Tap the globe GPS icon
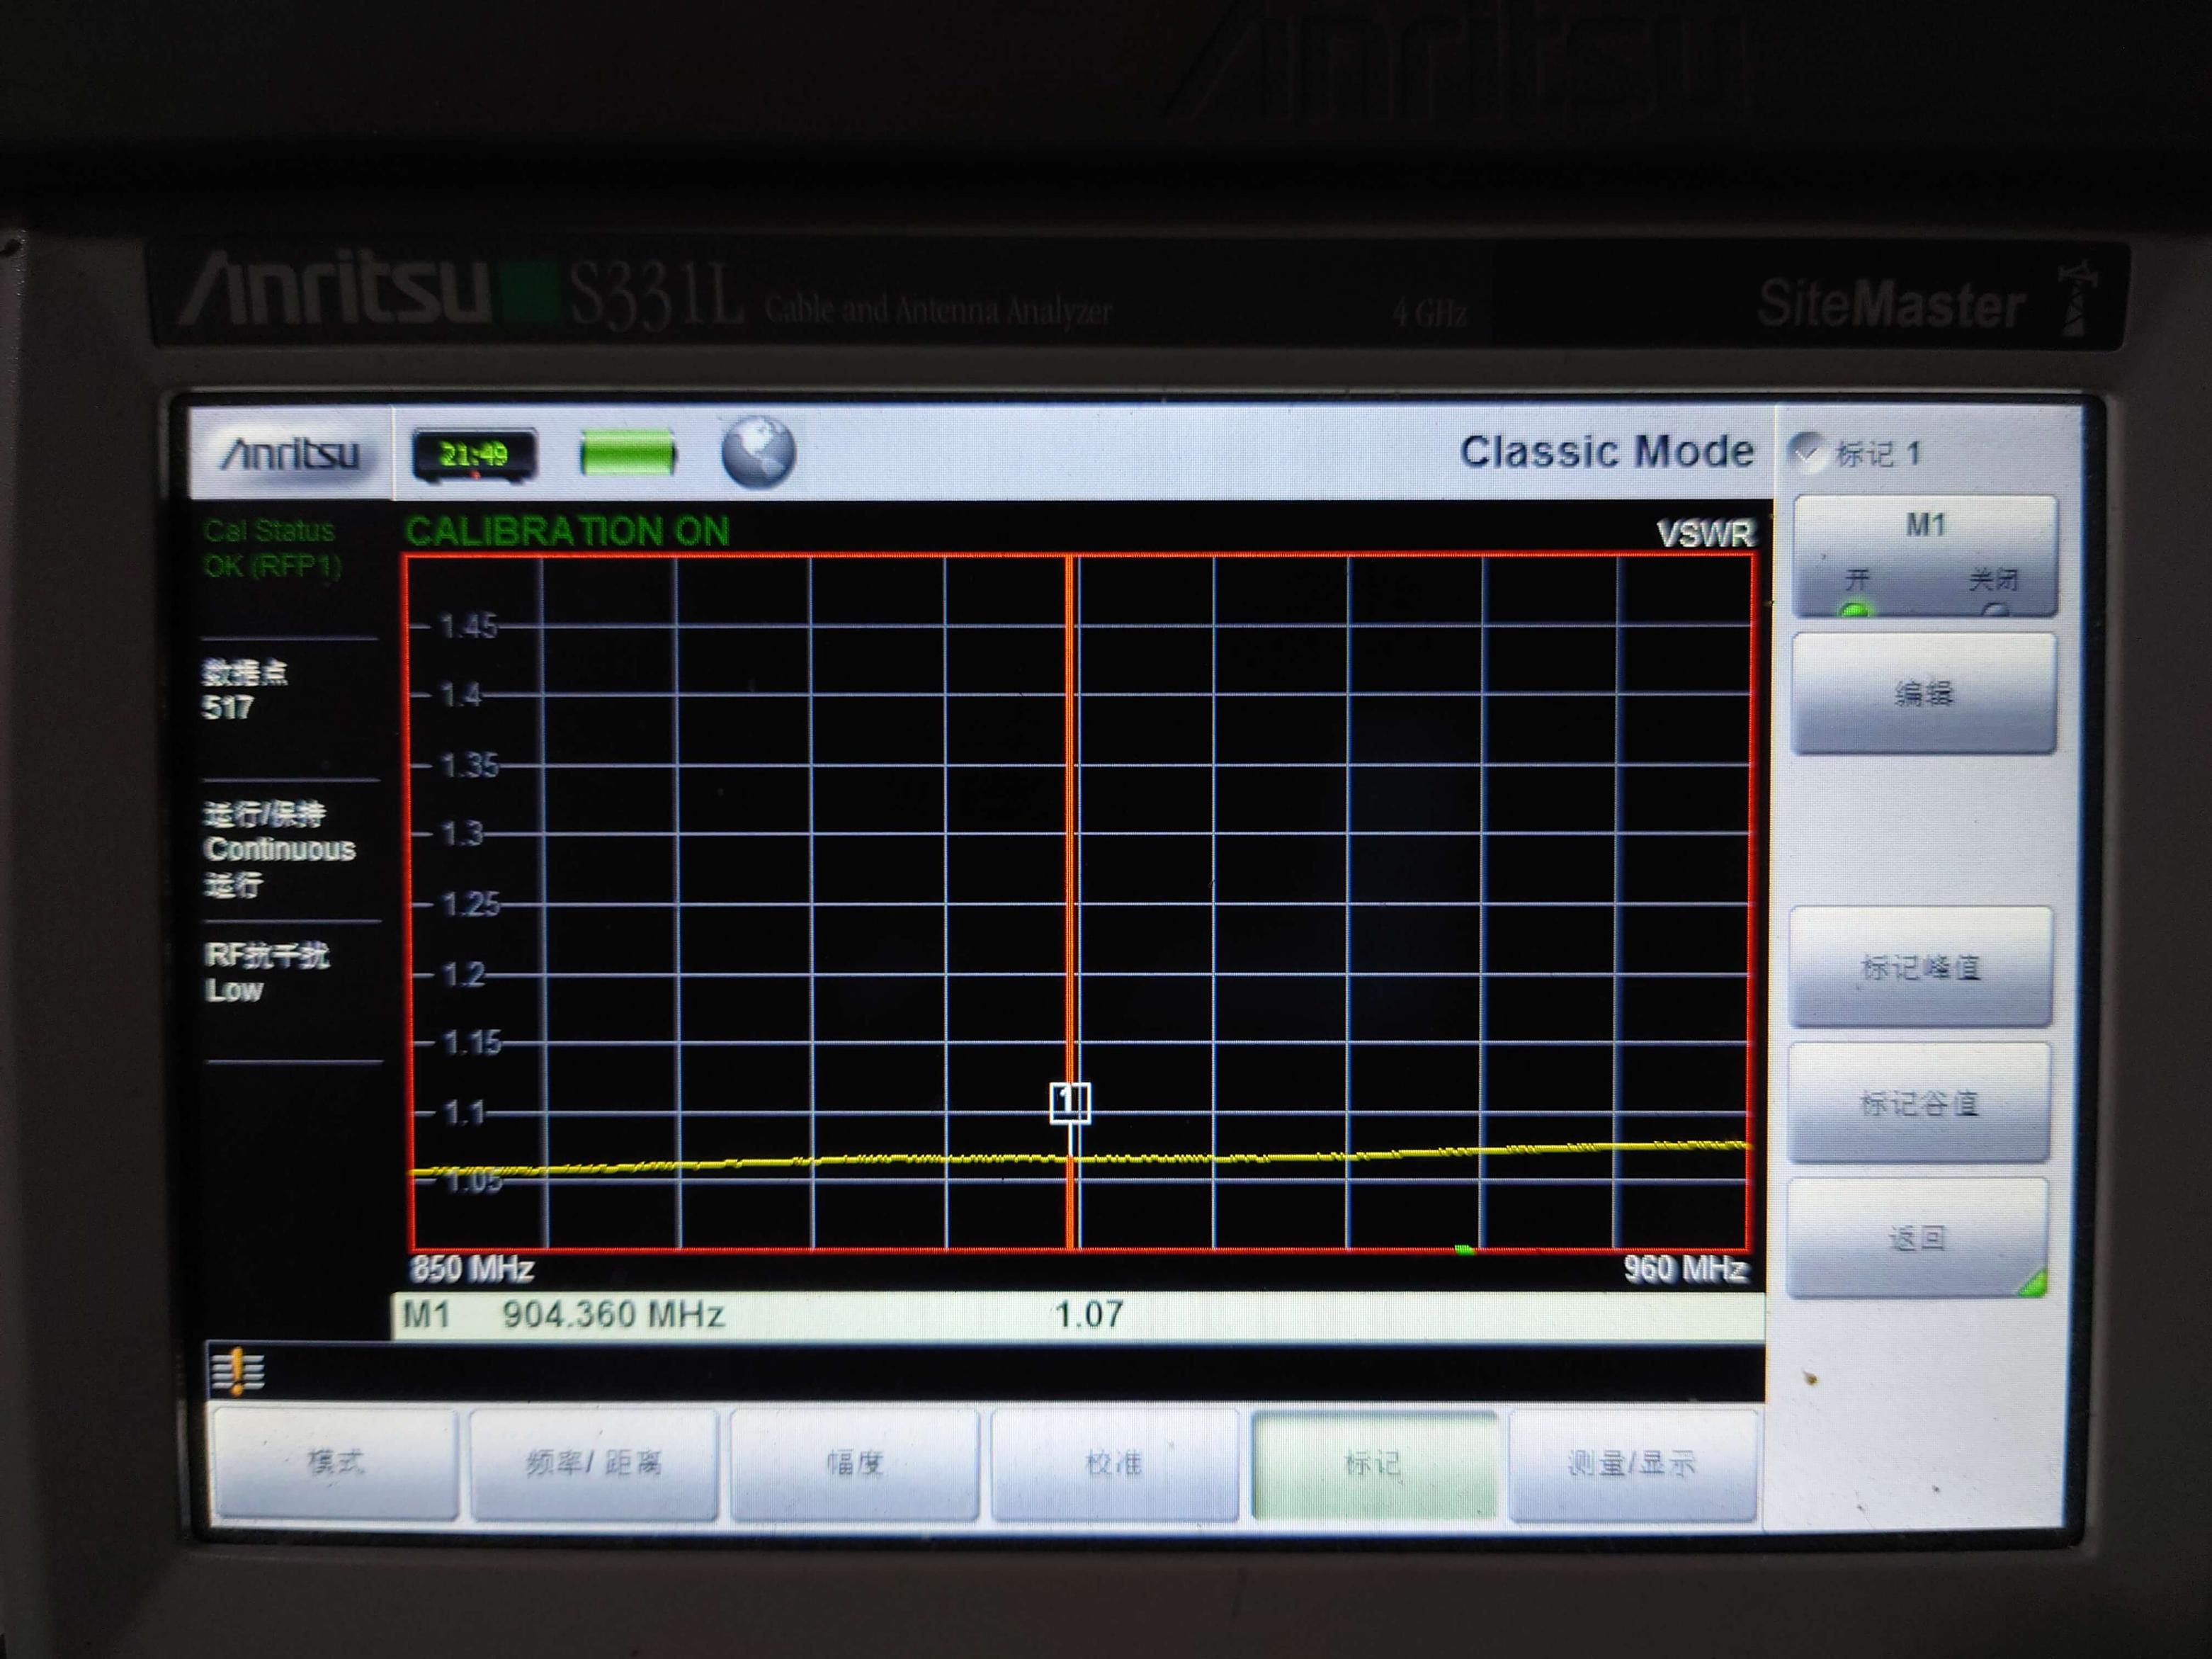The width and height of the screenshot is (2212, 1659). pos(758,452)
